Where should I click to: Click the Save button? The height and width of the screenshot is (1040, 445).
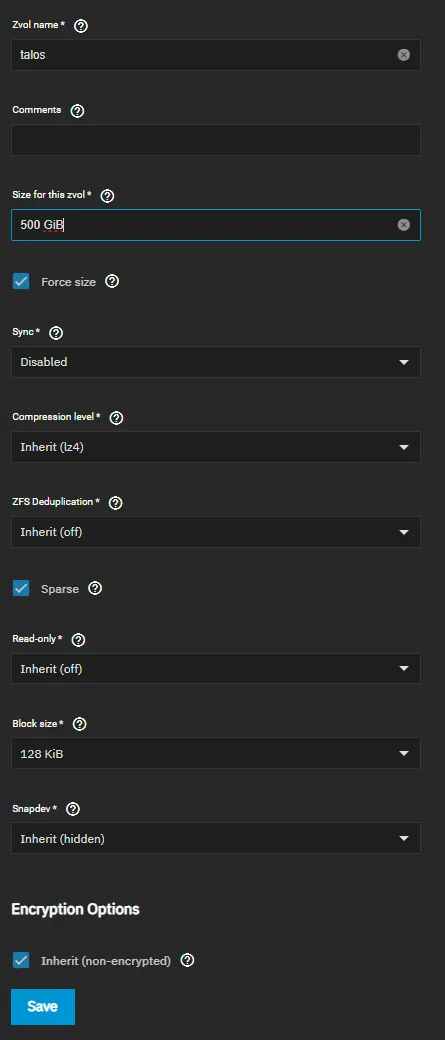tap(42, 1006)
